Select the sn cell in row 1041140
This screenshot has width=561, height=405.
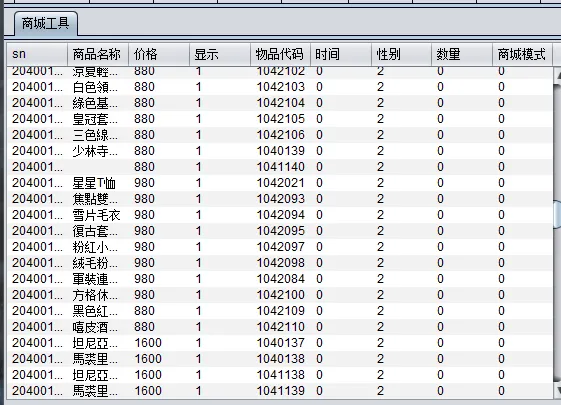(x=37, y=167)
